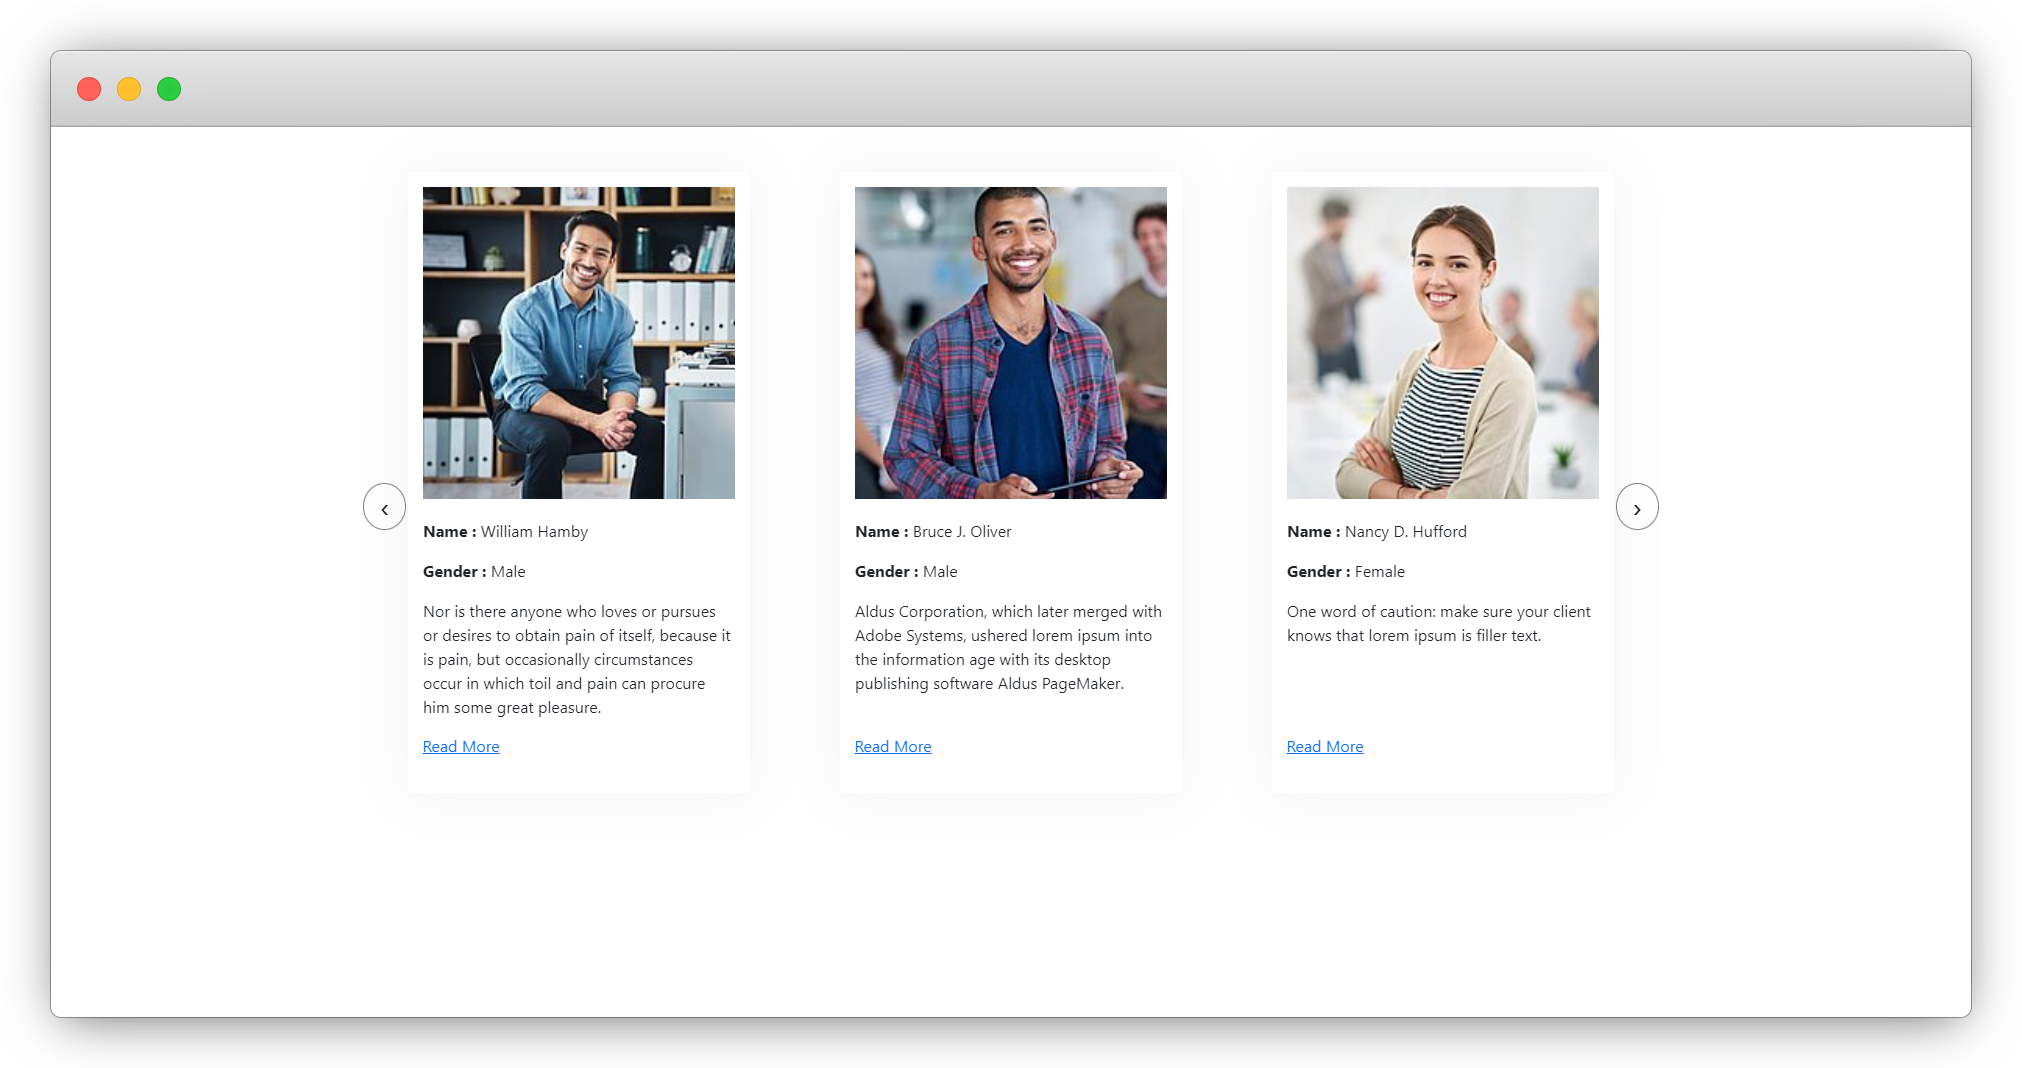Click the green maximize window button
This screenshot has width=2022, height=1068.
click(169, 89)
